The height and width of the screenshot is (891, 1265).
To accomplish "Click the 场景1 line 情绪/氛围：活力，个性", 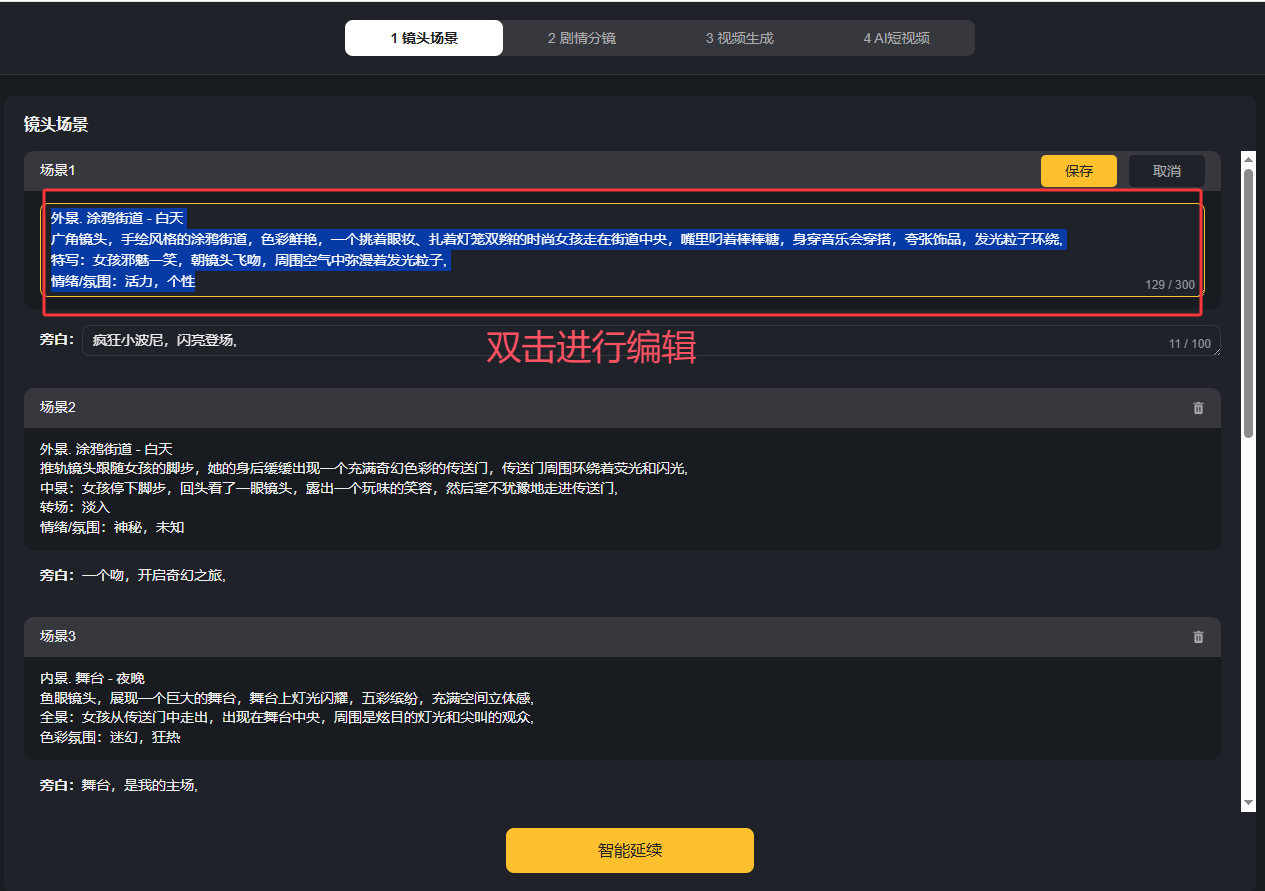I will click(123, 282).
